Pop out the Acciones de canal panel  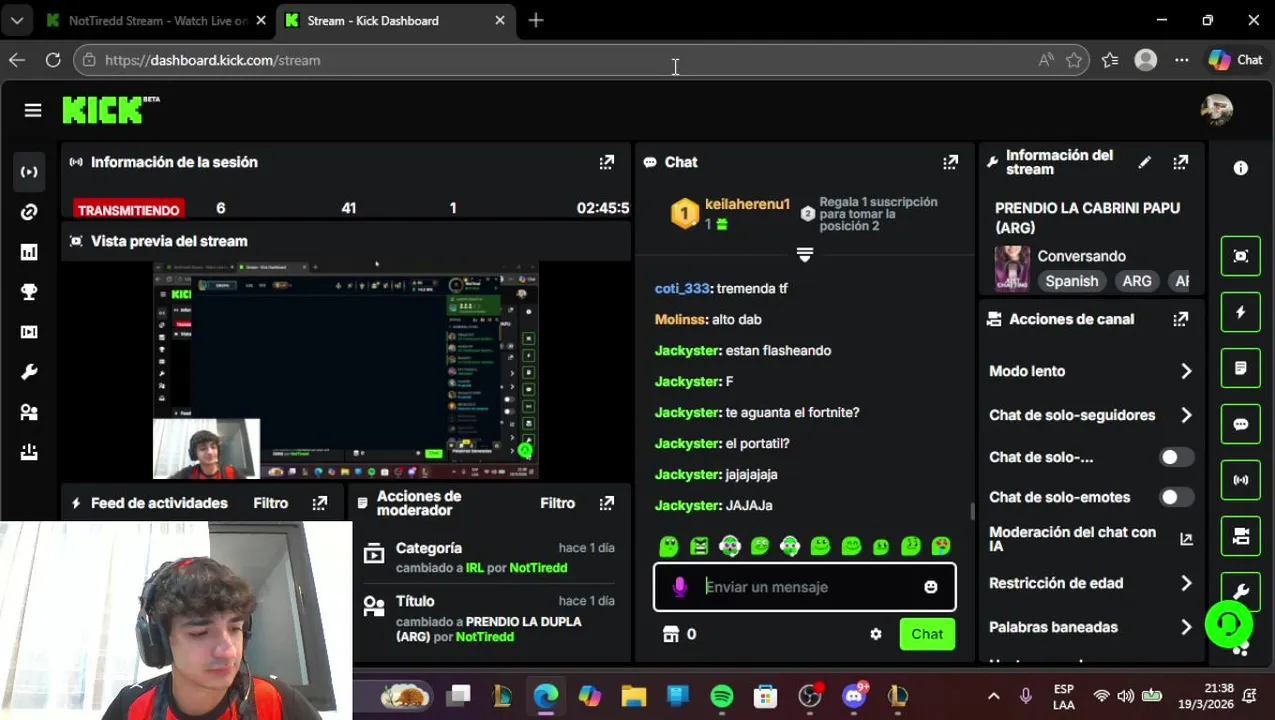[x=1181, y=319]
